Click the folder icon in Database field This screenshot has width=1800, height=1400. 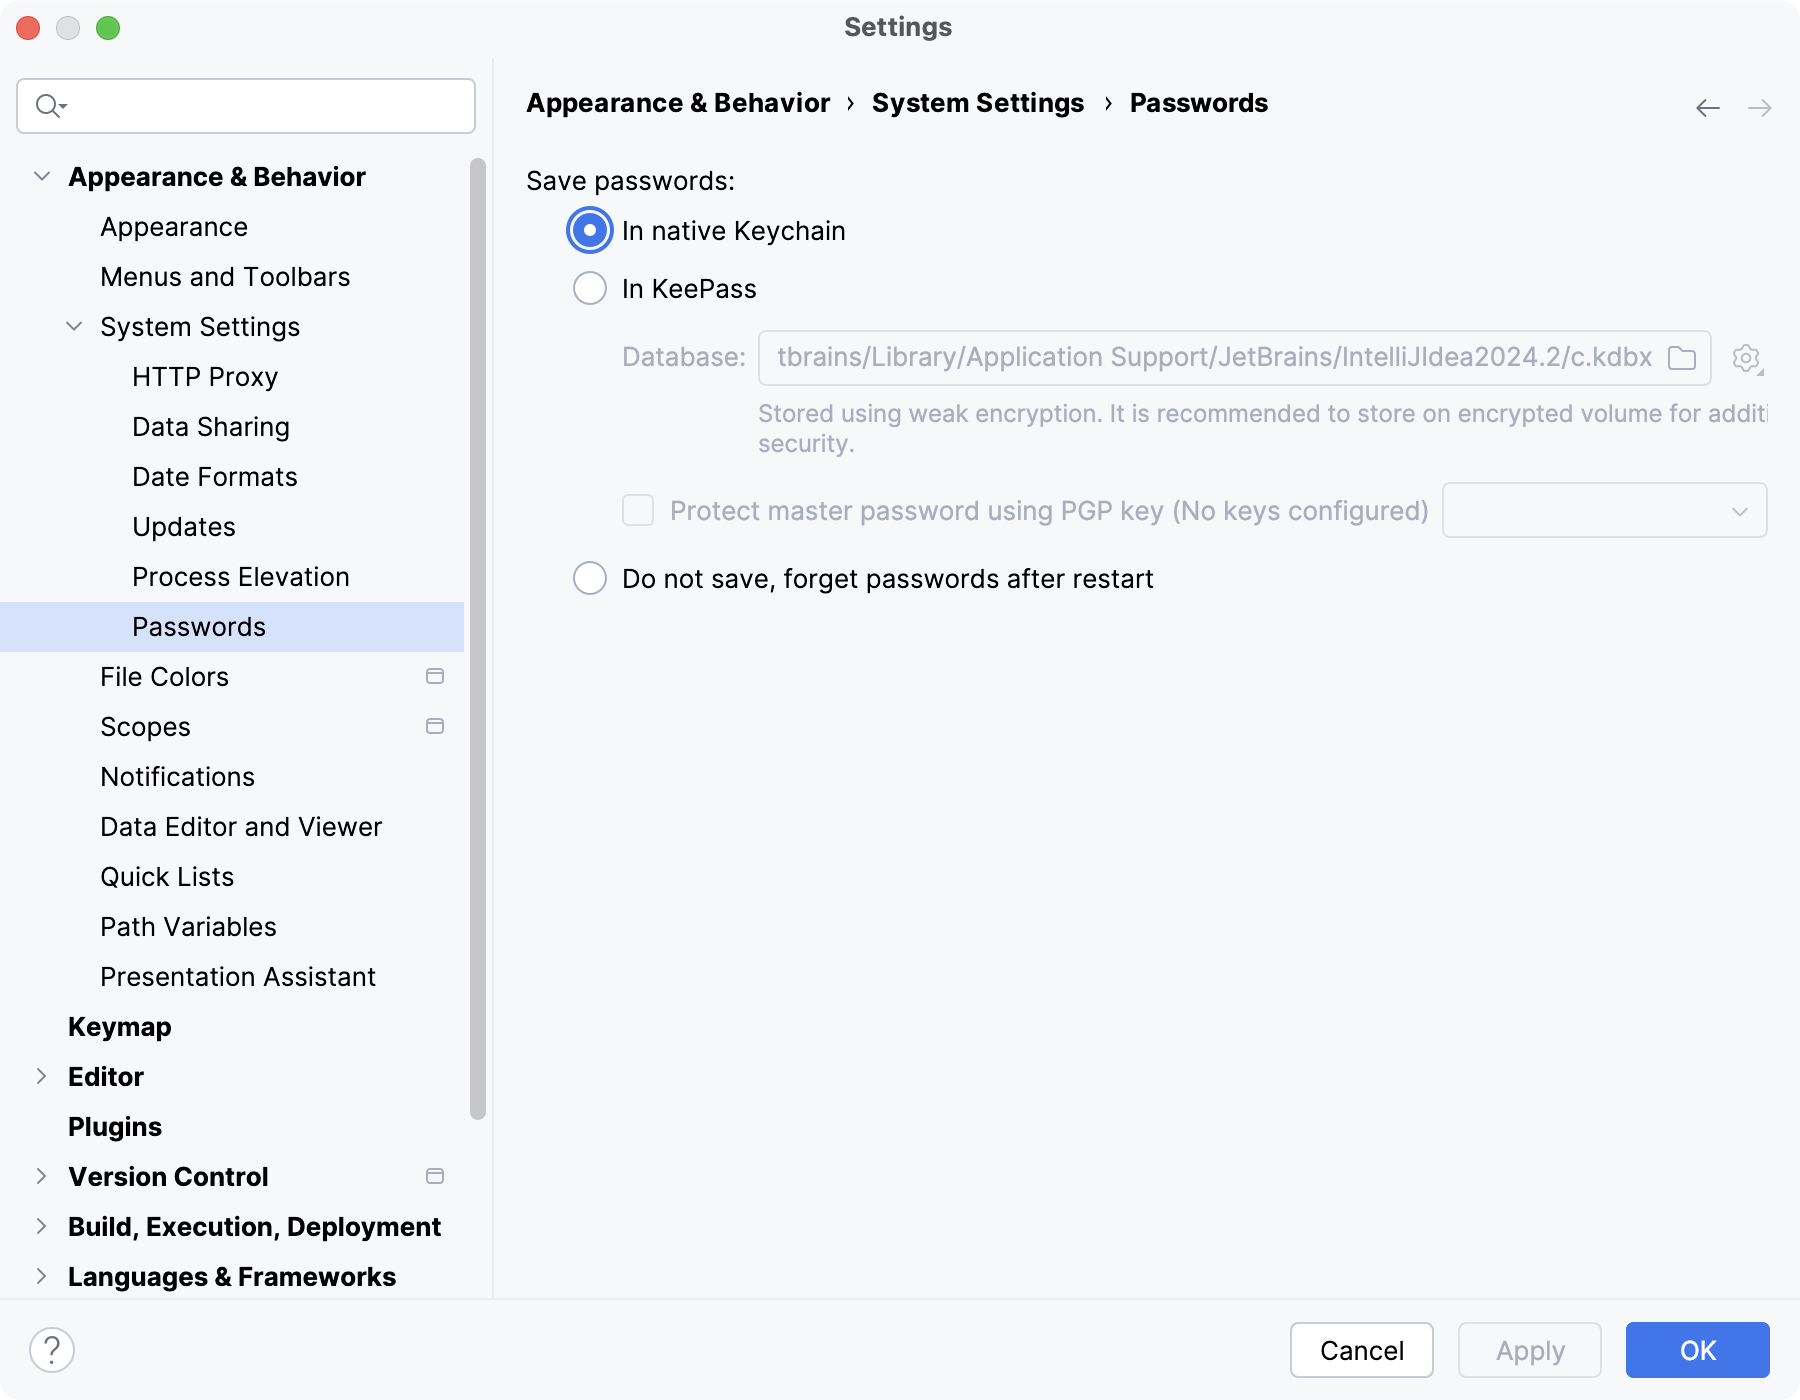click(x=1682, y=358)
